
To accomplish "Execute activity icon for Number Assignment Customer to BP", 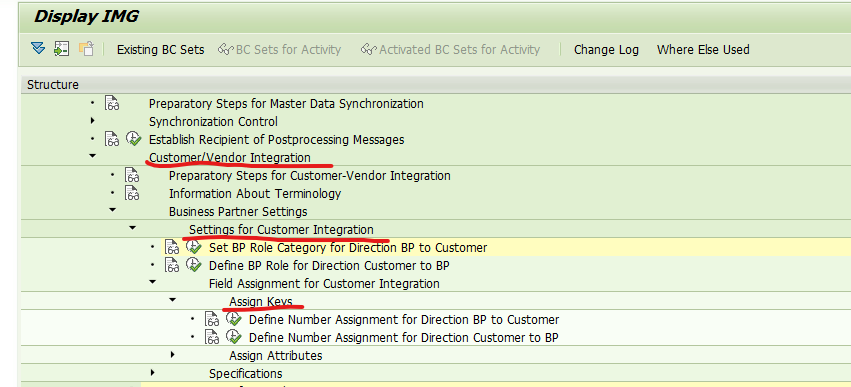I will click(234, 337).
